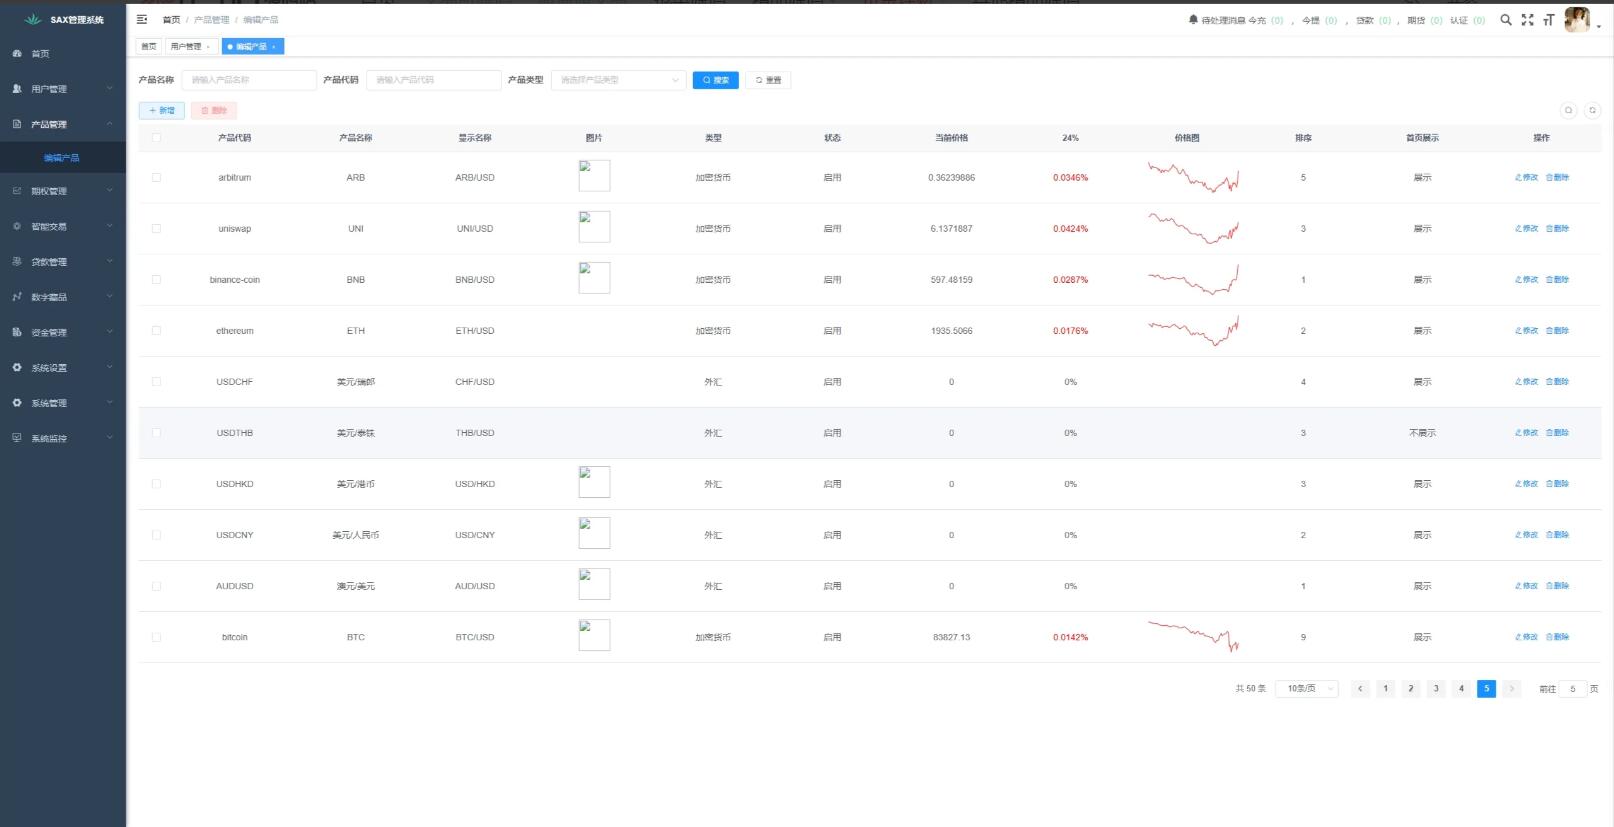1614x827 pixels.
Task: Open the user avatar menu
Action: click(x=1577, y=19)
